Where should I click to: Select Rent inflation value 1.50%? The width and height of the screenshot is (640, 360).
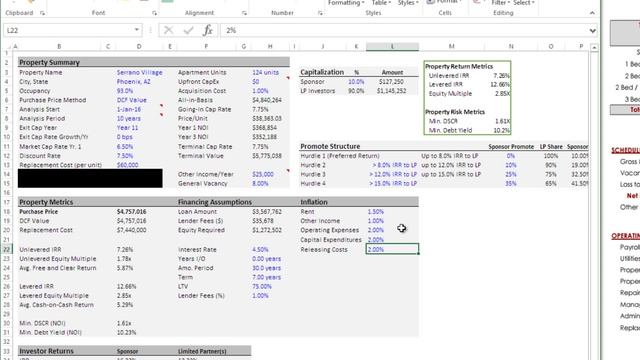tap(376, 212)
